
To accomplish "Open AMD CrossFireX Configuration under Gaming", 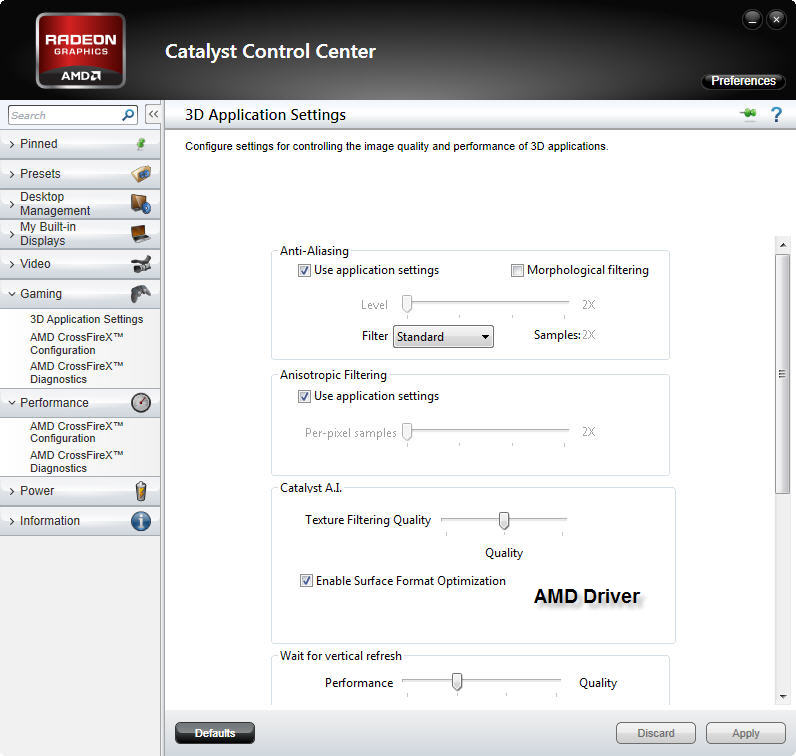I will click(x=77, y=344).
